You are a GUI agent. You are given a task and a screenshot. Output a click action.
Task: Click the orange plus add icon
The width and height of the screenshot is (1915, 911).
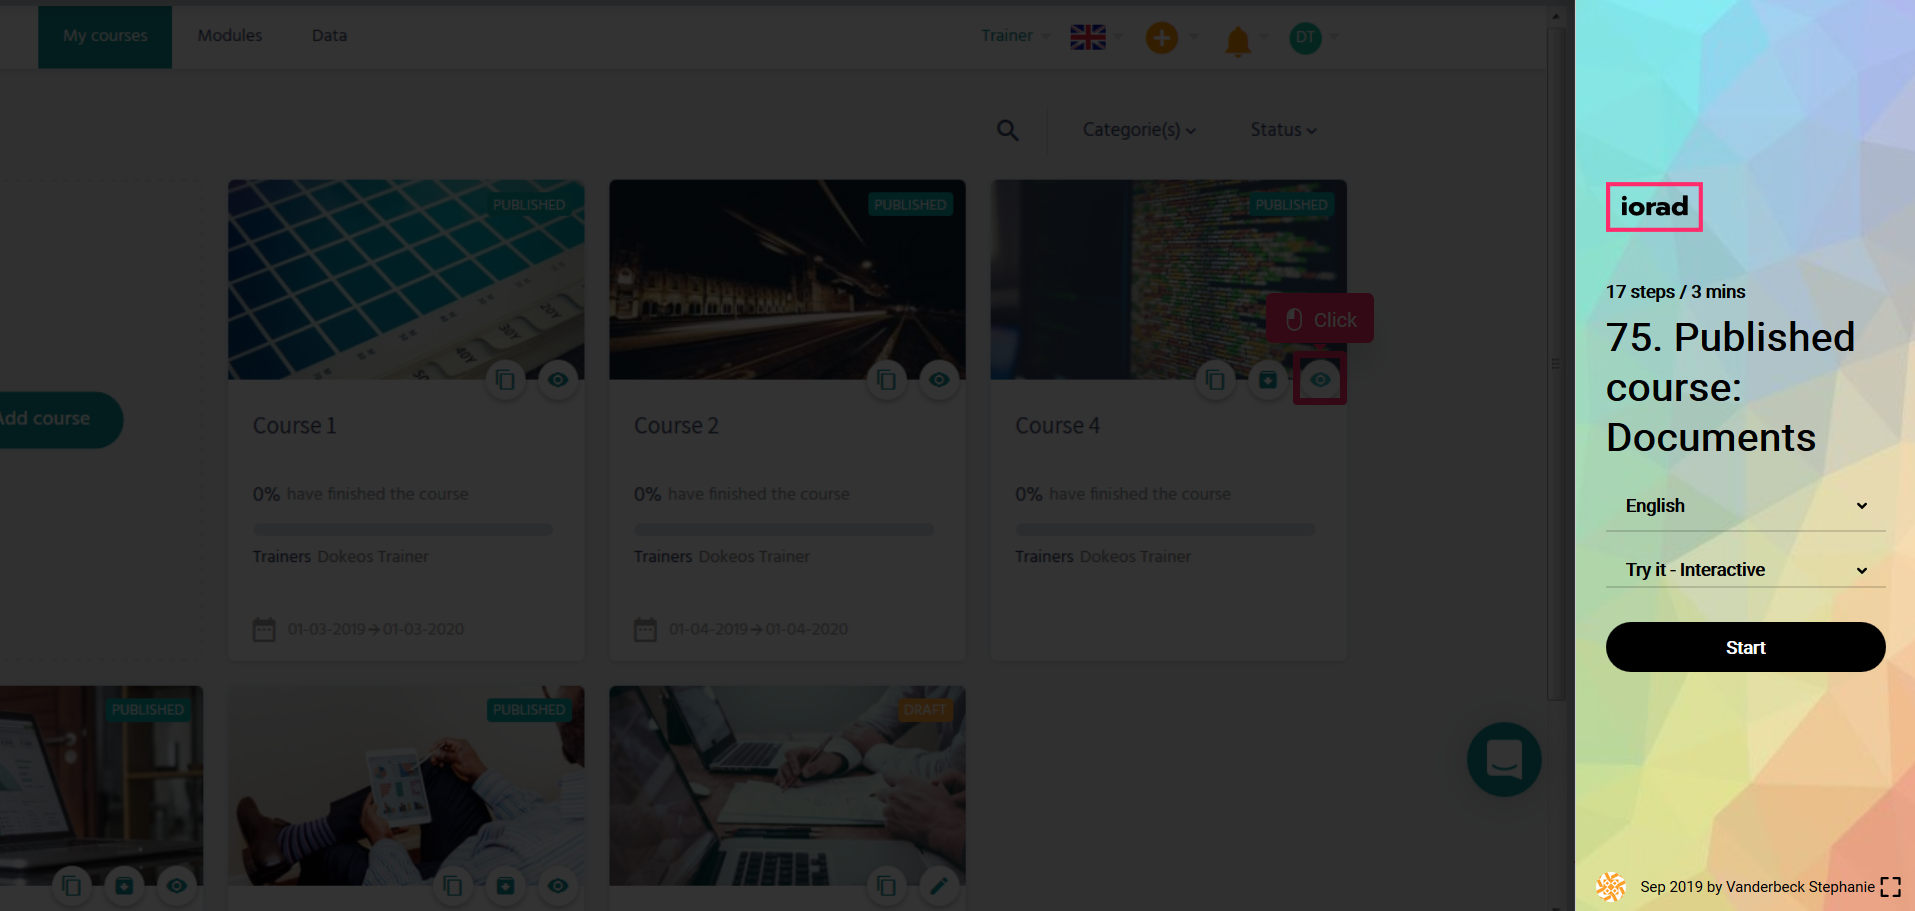pyautogui.click(x=1161, y=38)
